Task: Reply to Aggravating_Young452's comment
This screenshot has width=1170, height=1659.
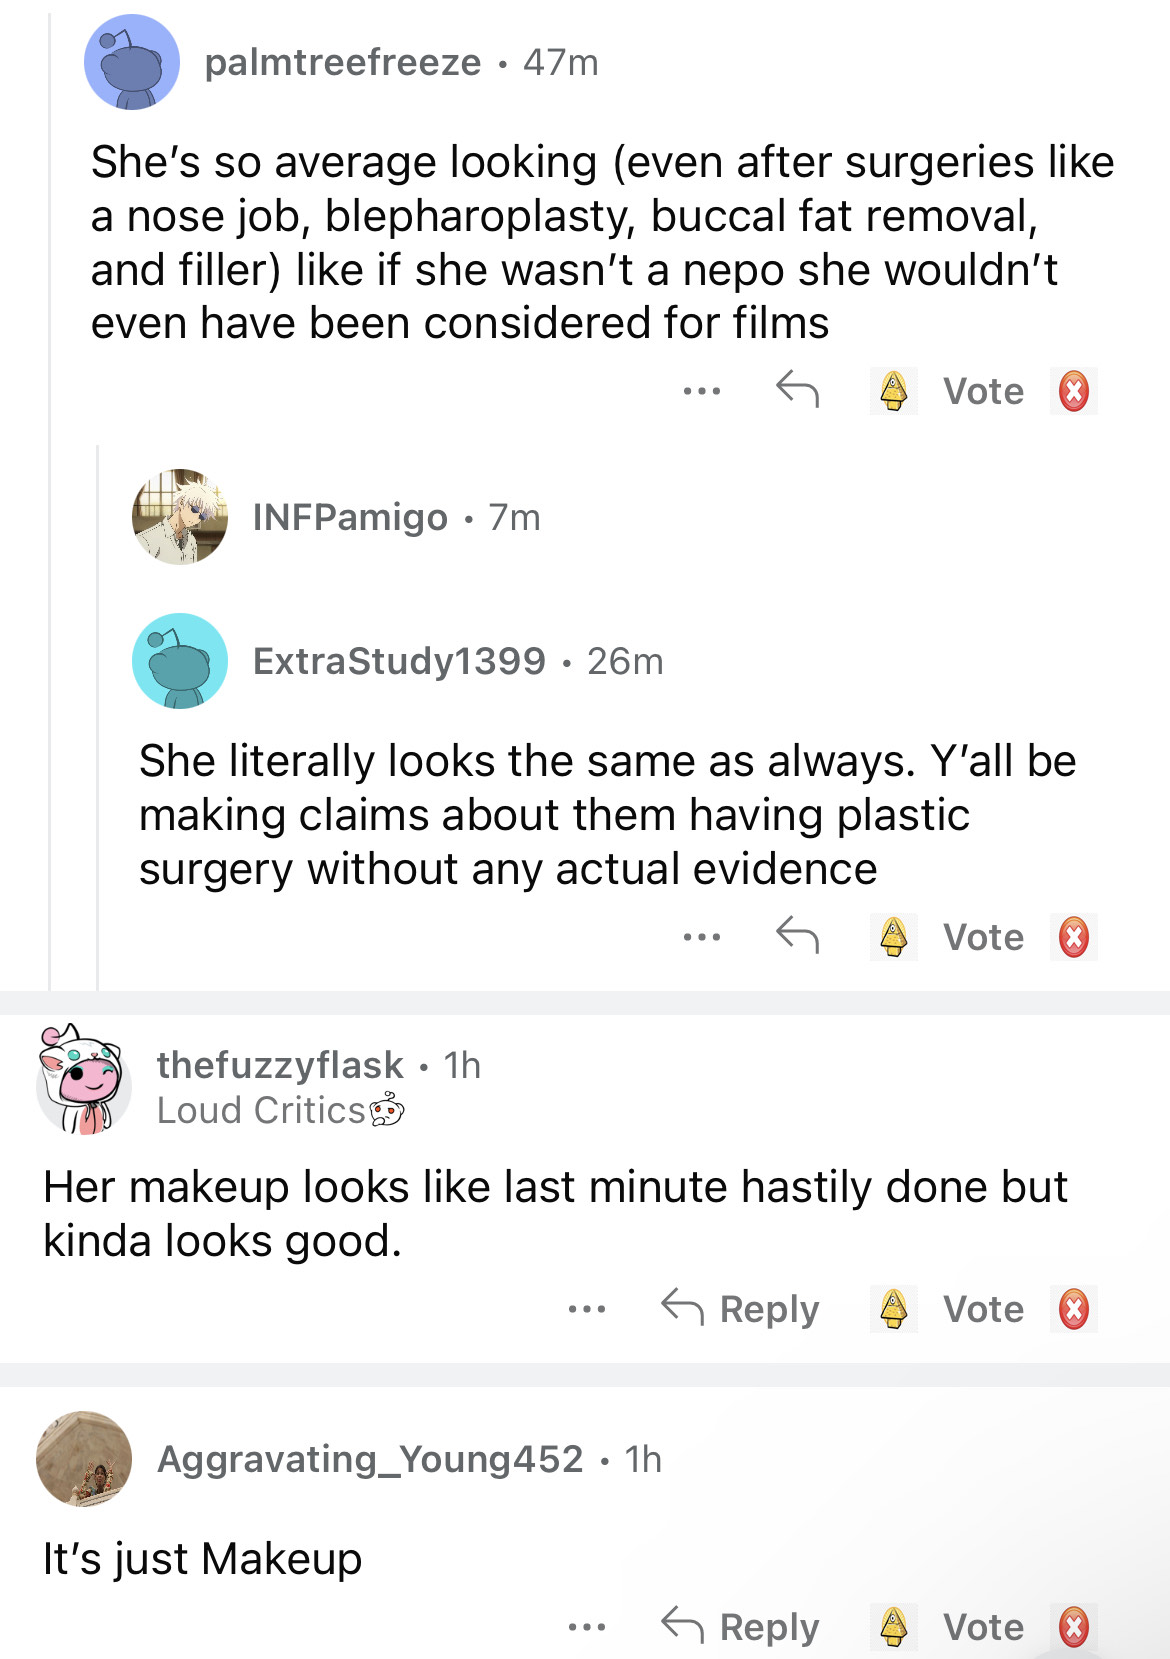Action: pos(741,1626)
